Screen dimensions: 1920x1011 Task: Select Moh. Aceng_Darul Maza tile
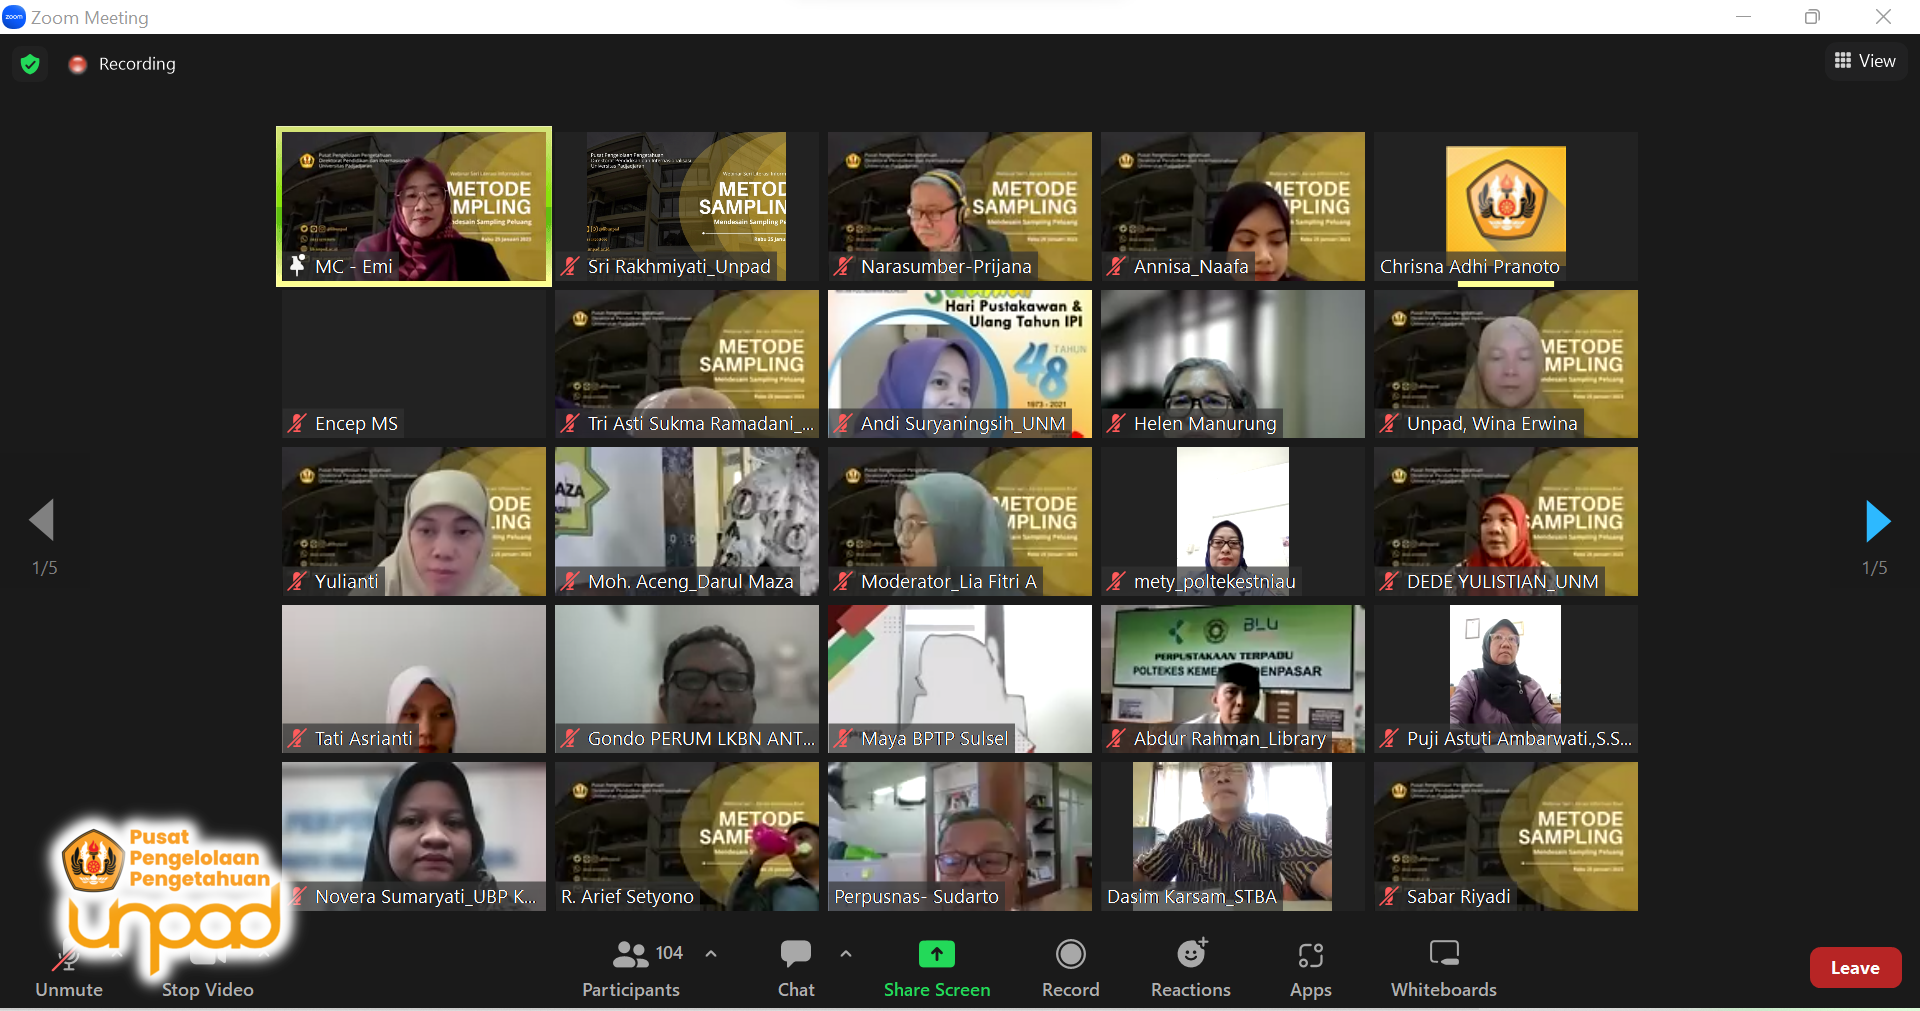coord(687,521)
